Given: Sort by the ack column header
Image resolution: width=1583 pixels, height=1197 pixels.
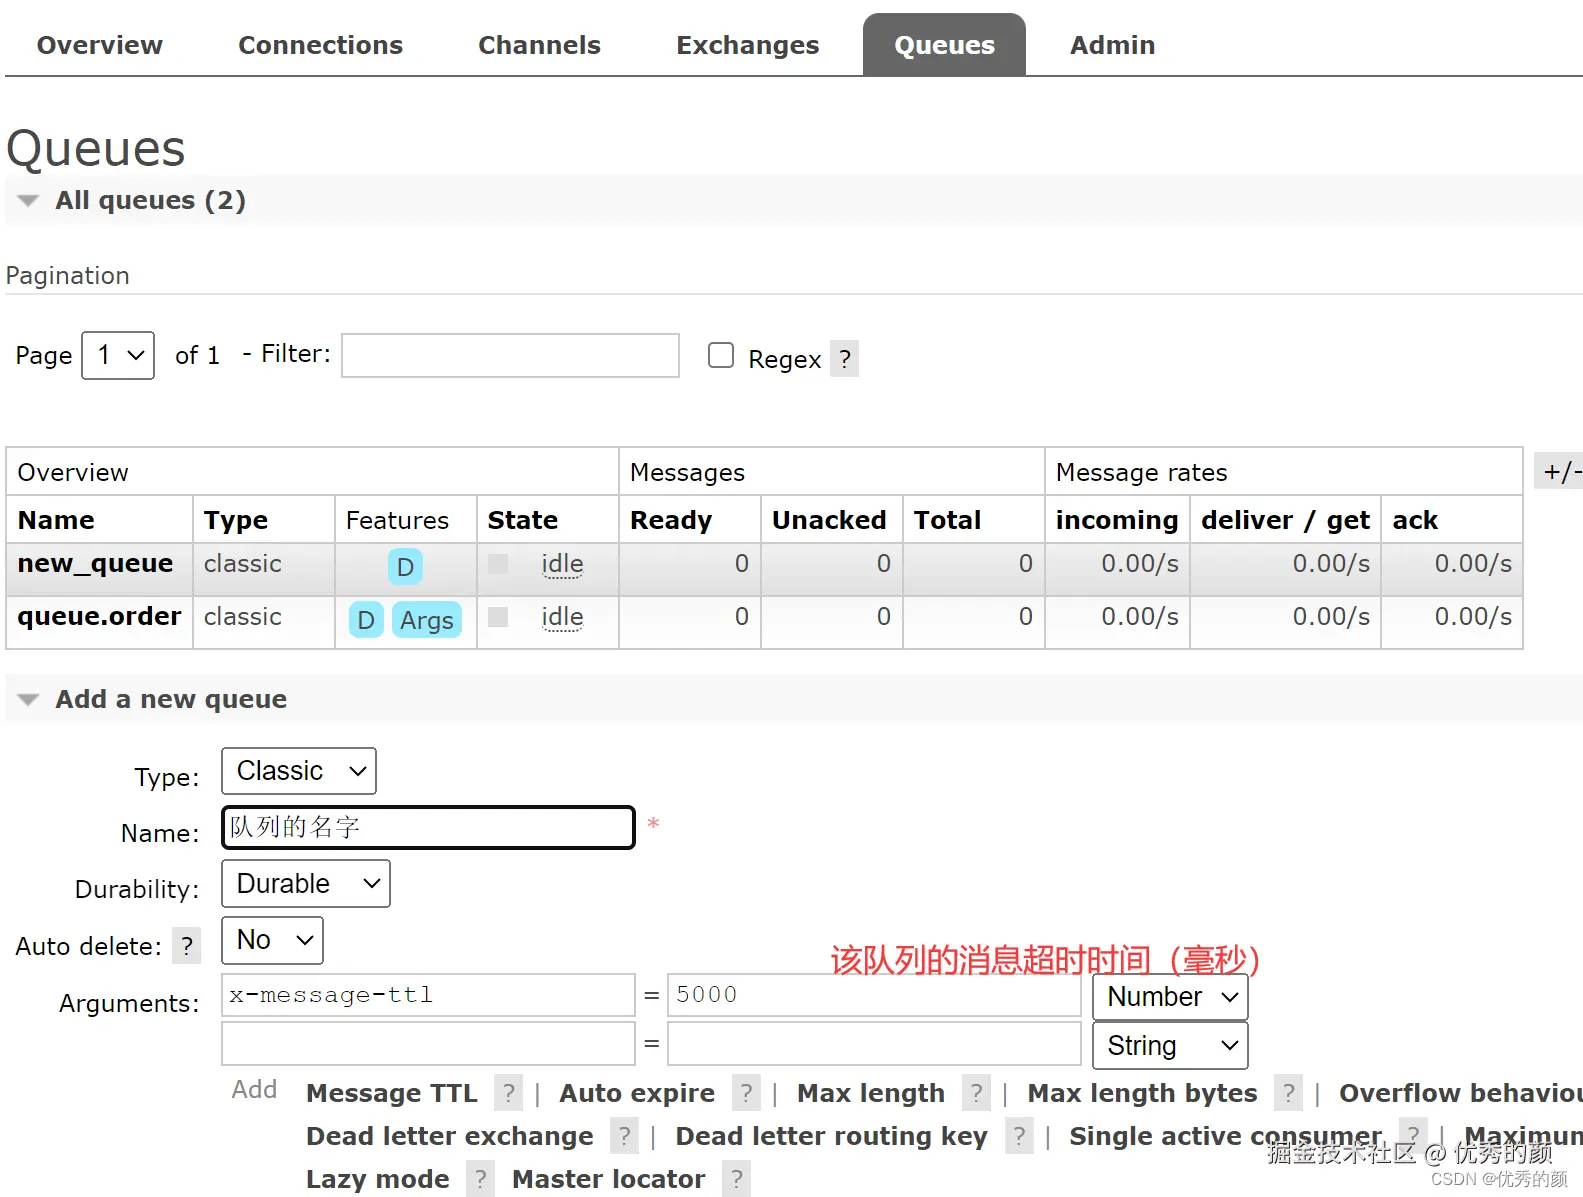Looking at the screenshot, I should 1415,520.
